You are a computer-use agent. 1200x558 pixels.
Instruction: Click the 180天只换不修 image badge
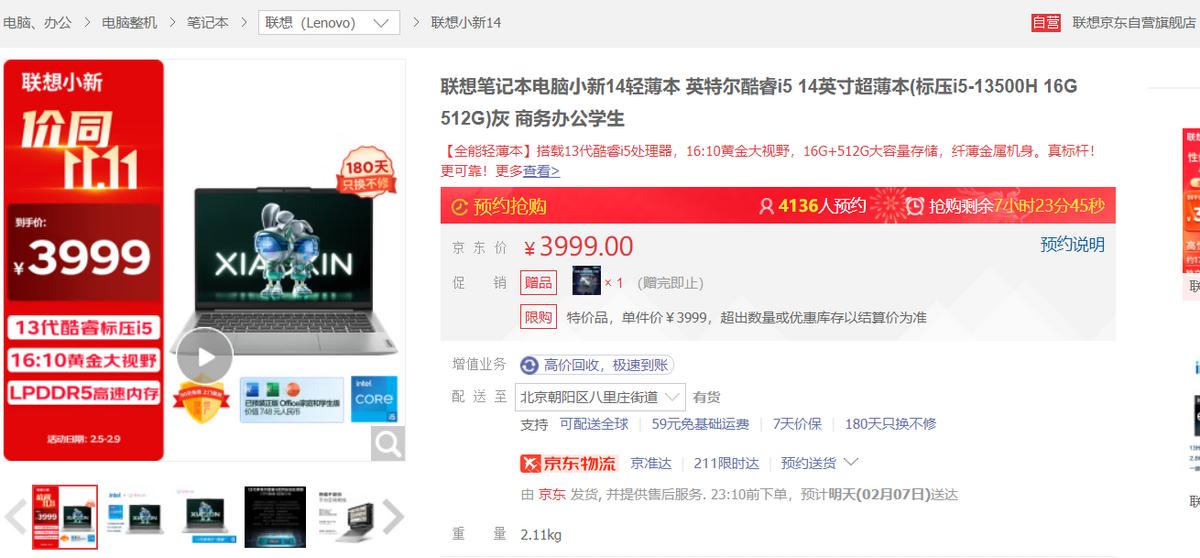pos(366,172)
